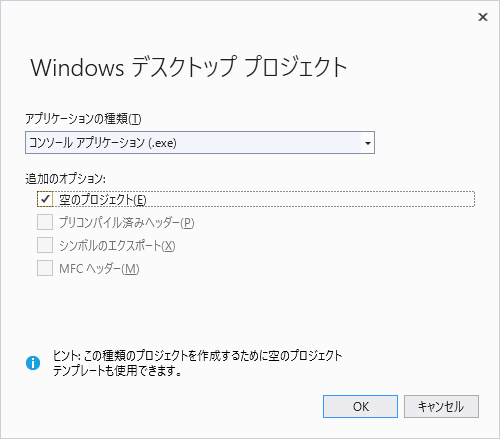This screenshot has width=500, height=439.
Task: Click the アプリケーションの種類(T) label
Action: click(x=83, y=118)
